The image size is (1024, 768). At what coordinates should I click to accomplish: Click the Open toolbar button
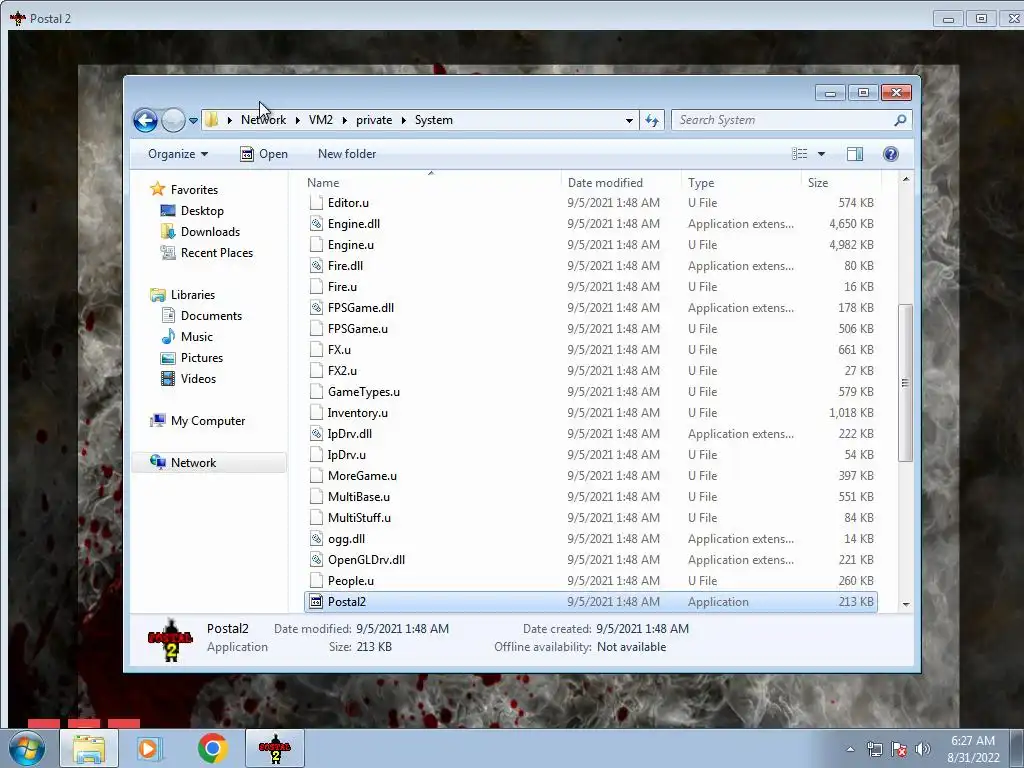[264, 154]
